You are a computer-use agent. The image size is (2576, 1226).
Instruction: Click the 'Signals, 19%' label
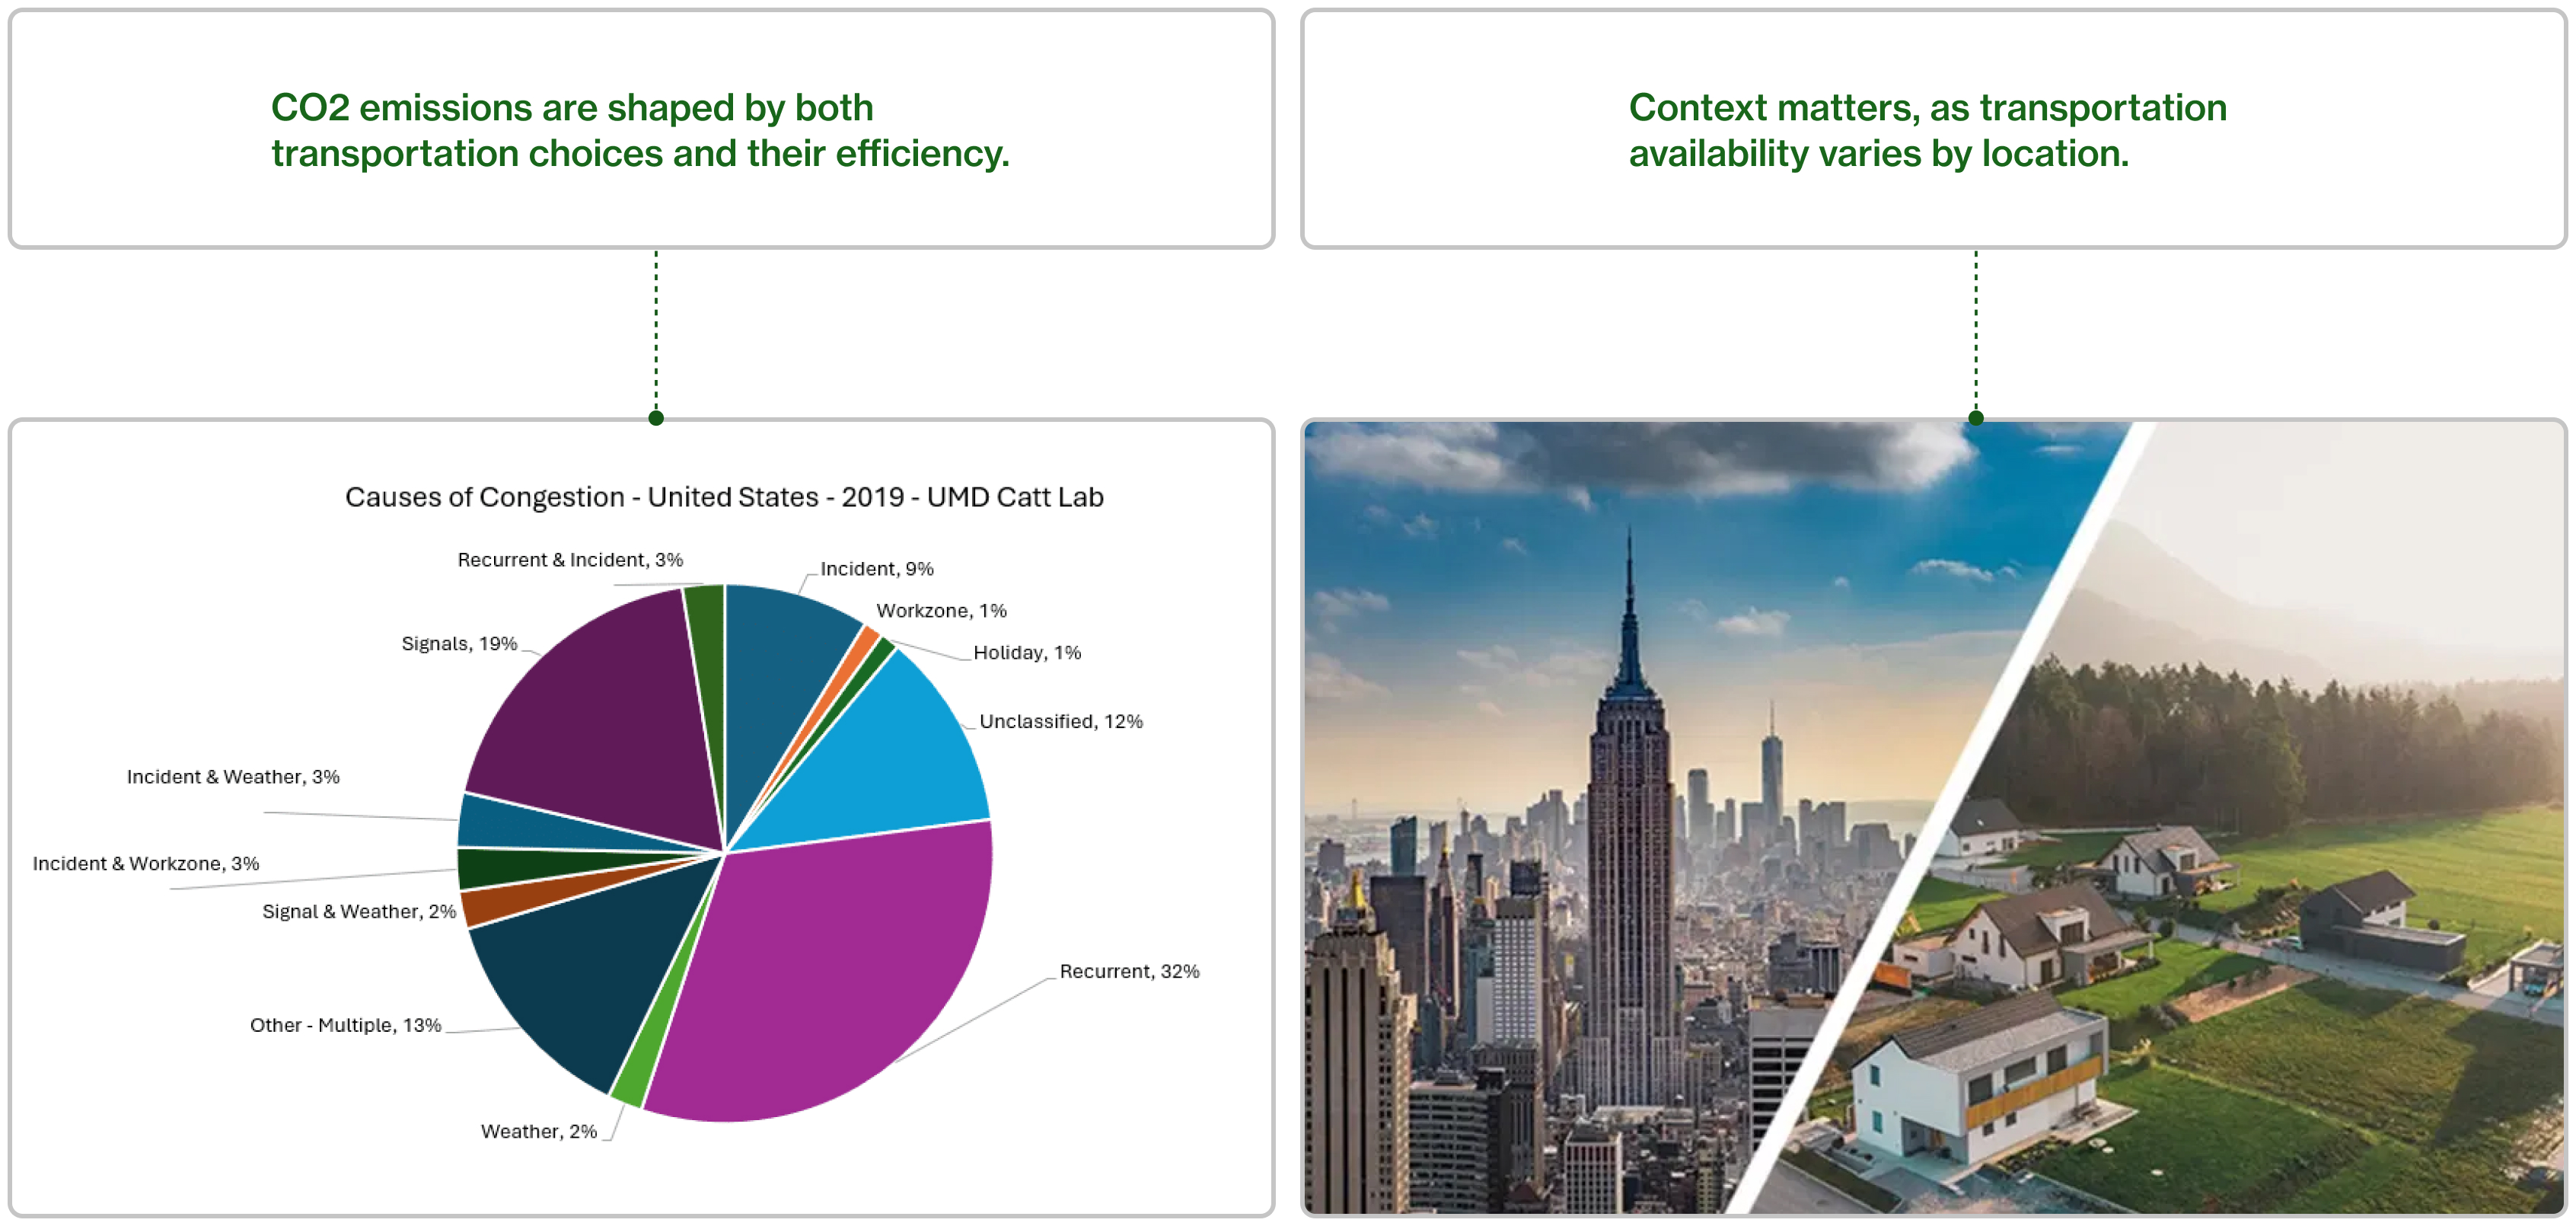(x=459, y=643)
